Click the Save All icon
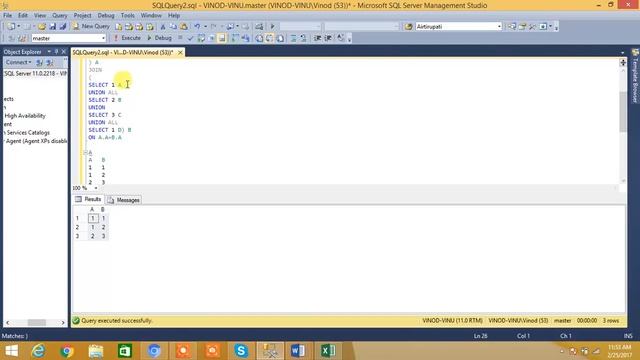Screen dimensions: 640x360 [x=62, y=27]
